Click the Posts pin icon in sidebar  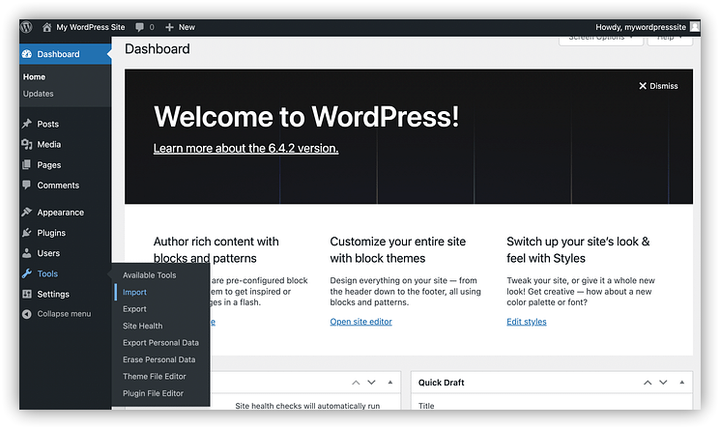(x=27, y=124)
